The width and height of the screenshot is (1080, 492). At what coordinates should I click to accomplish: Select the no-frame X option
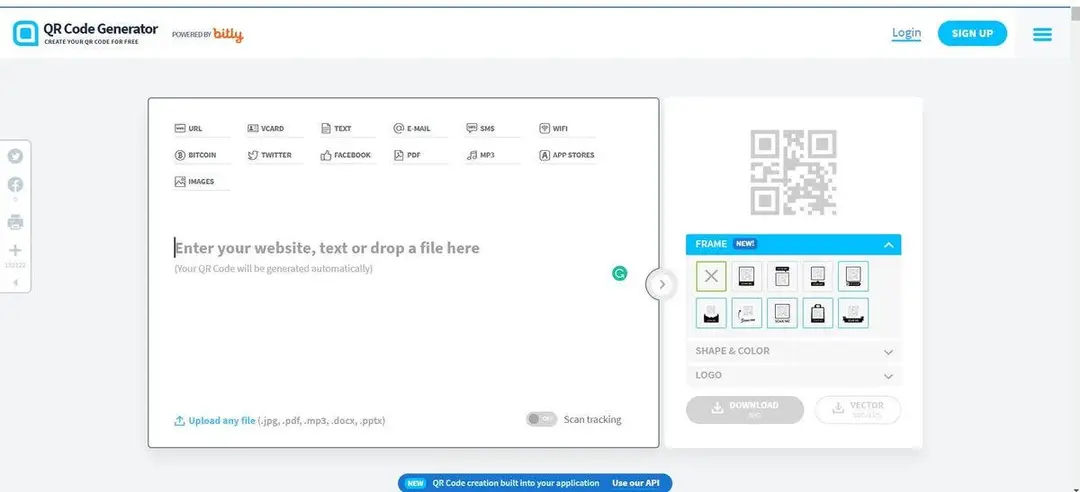712,276
